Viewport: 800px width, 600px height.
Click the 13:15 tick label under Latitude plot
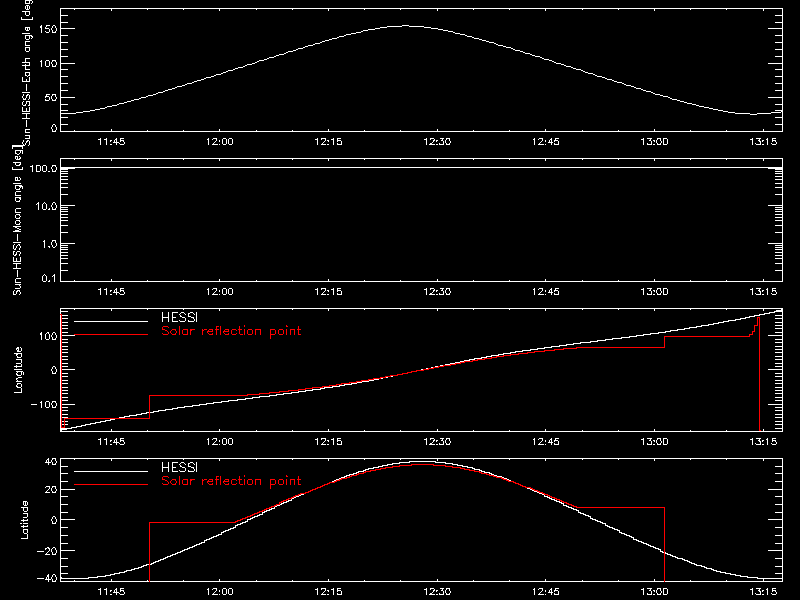pyautogui.click(x=763, y=592)
